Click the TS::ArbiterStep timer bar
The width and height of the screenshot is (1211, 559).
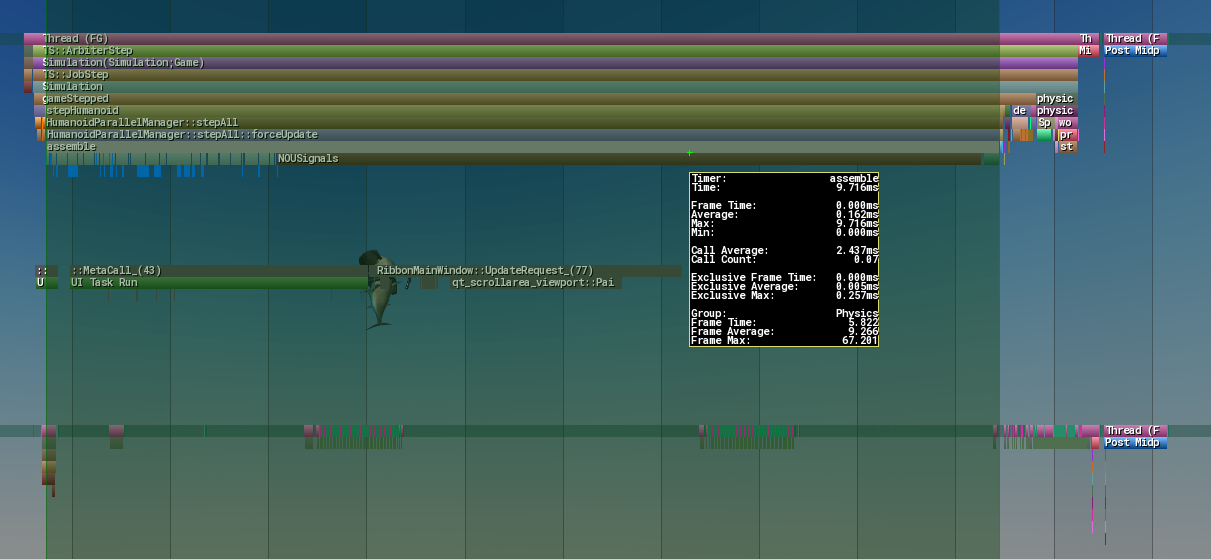click(555, 50)
